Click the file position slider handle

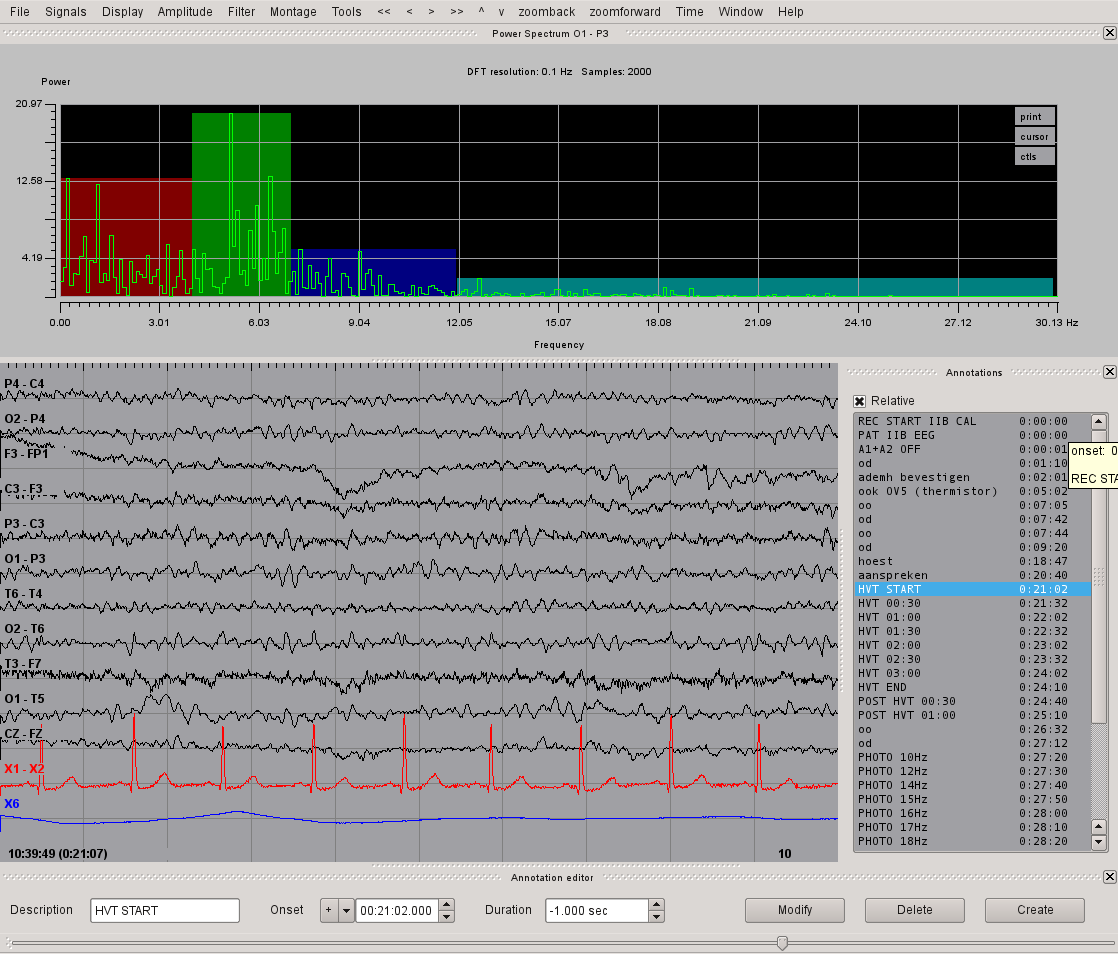782,942
